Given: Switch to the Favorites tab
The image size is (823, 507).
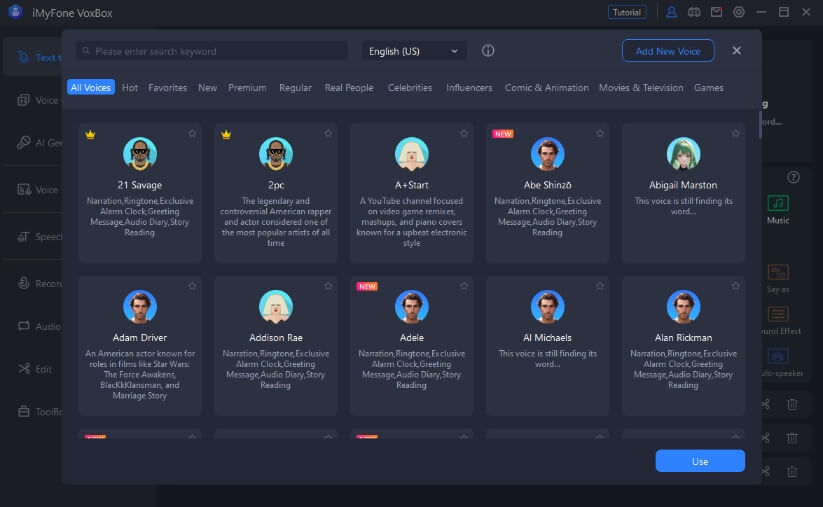Looking at the screenshot, I should 167,88.
